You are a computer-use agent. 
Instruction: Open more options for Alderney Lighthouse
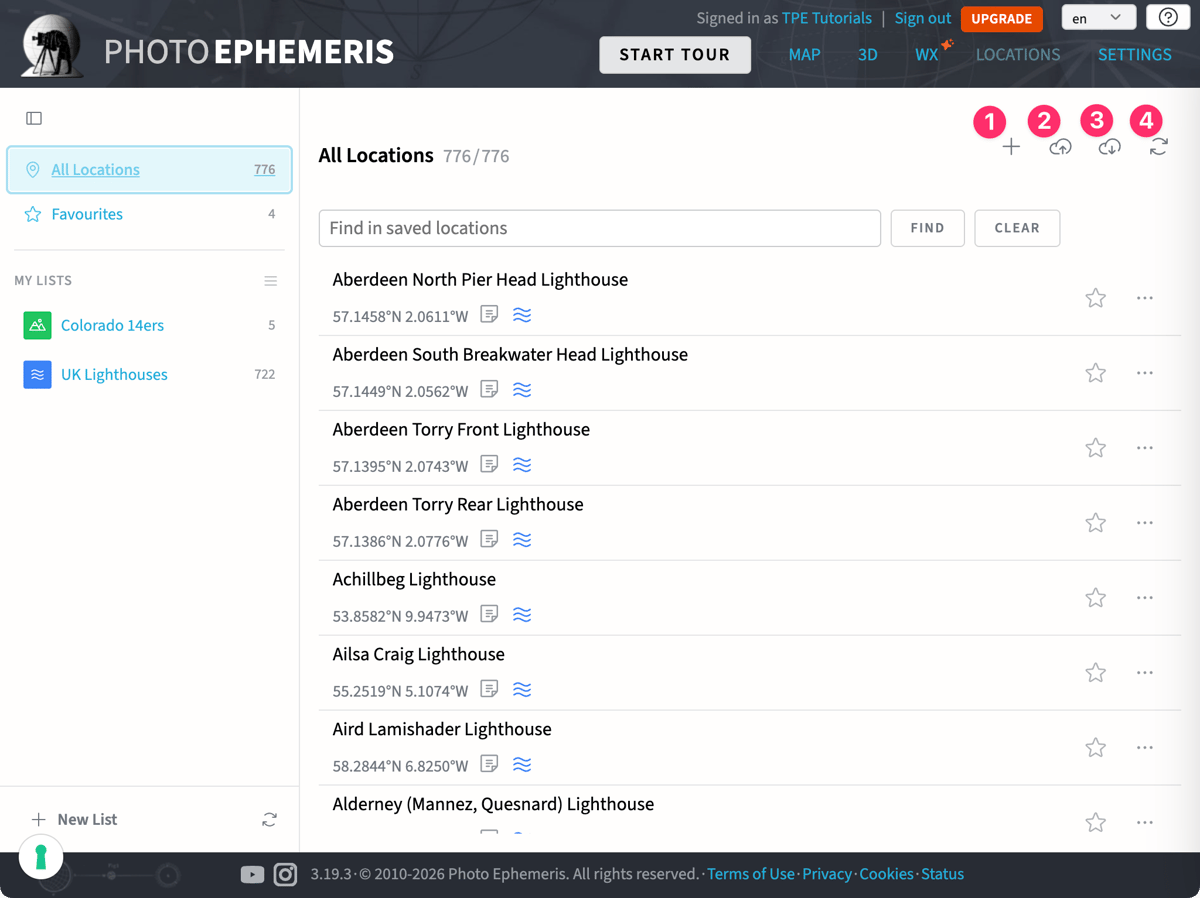pyautogui.click(x=1145, y=823)
